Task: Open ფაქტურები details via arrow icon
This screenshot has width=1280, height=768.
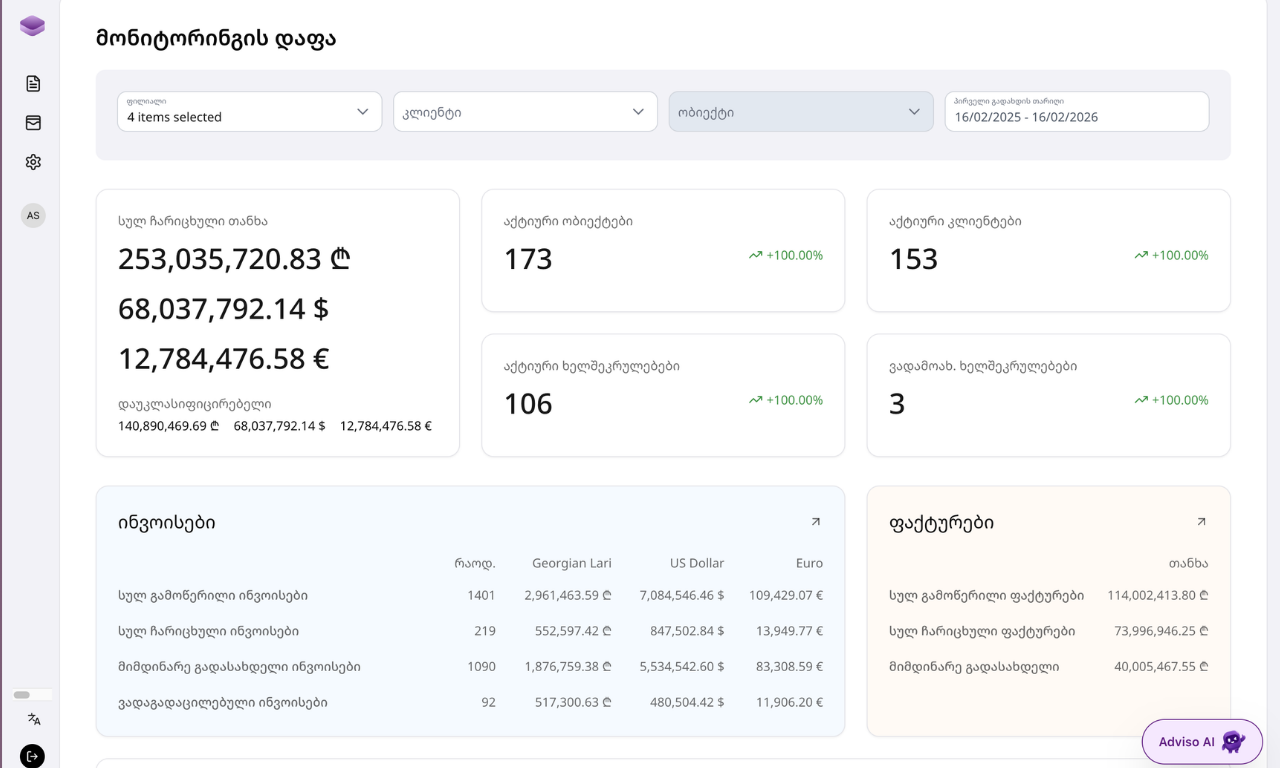Action: point(1201,522)
